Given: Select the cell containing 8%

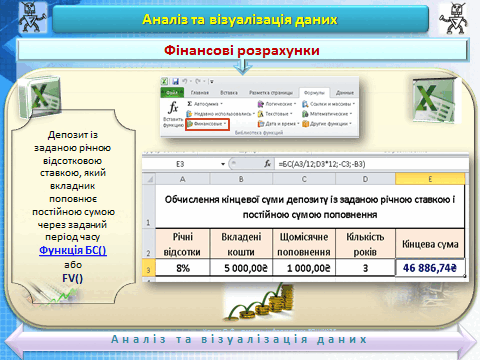Looking at the screenshot, I should click(x=183, y=268).
